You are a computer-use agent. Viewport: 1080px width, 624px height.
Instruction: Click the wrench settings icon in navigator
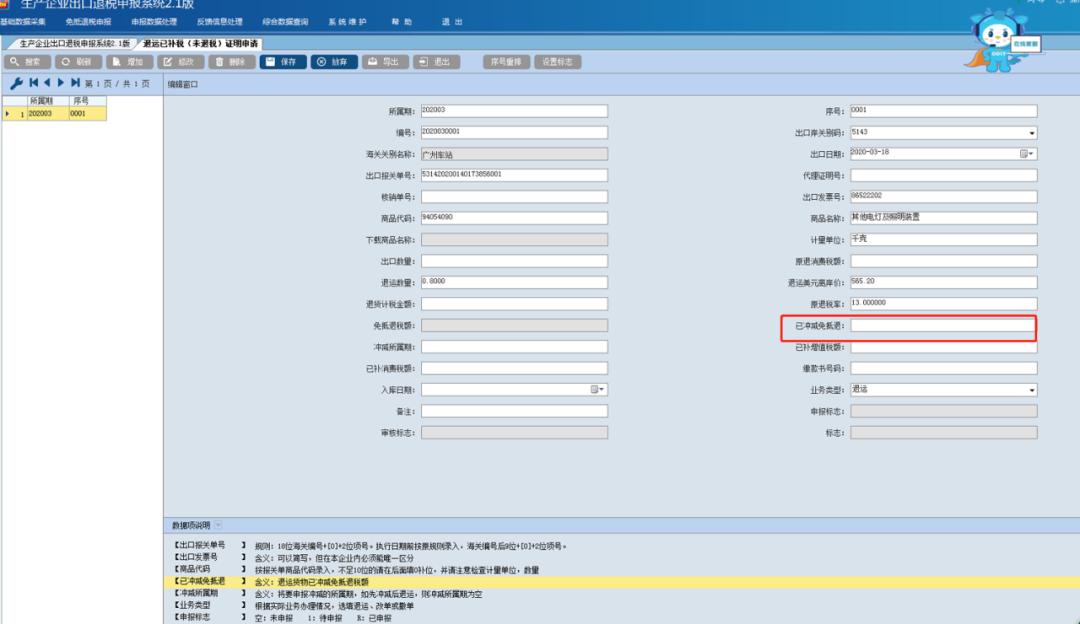pyautogui.click(x=16, y=83)
